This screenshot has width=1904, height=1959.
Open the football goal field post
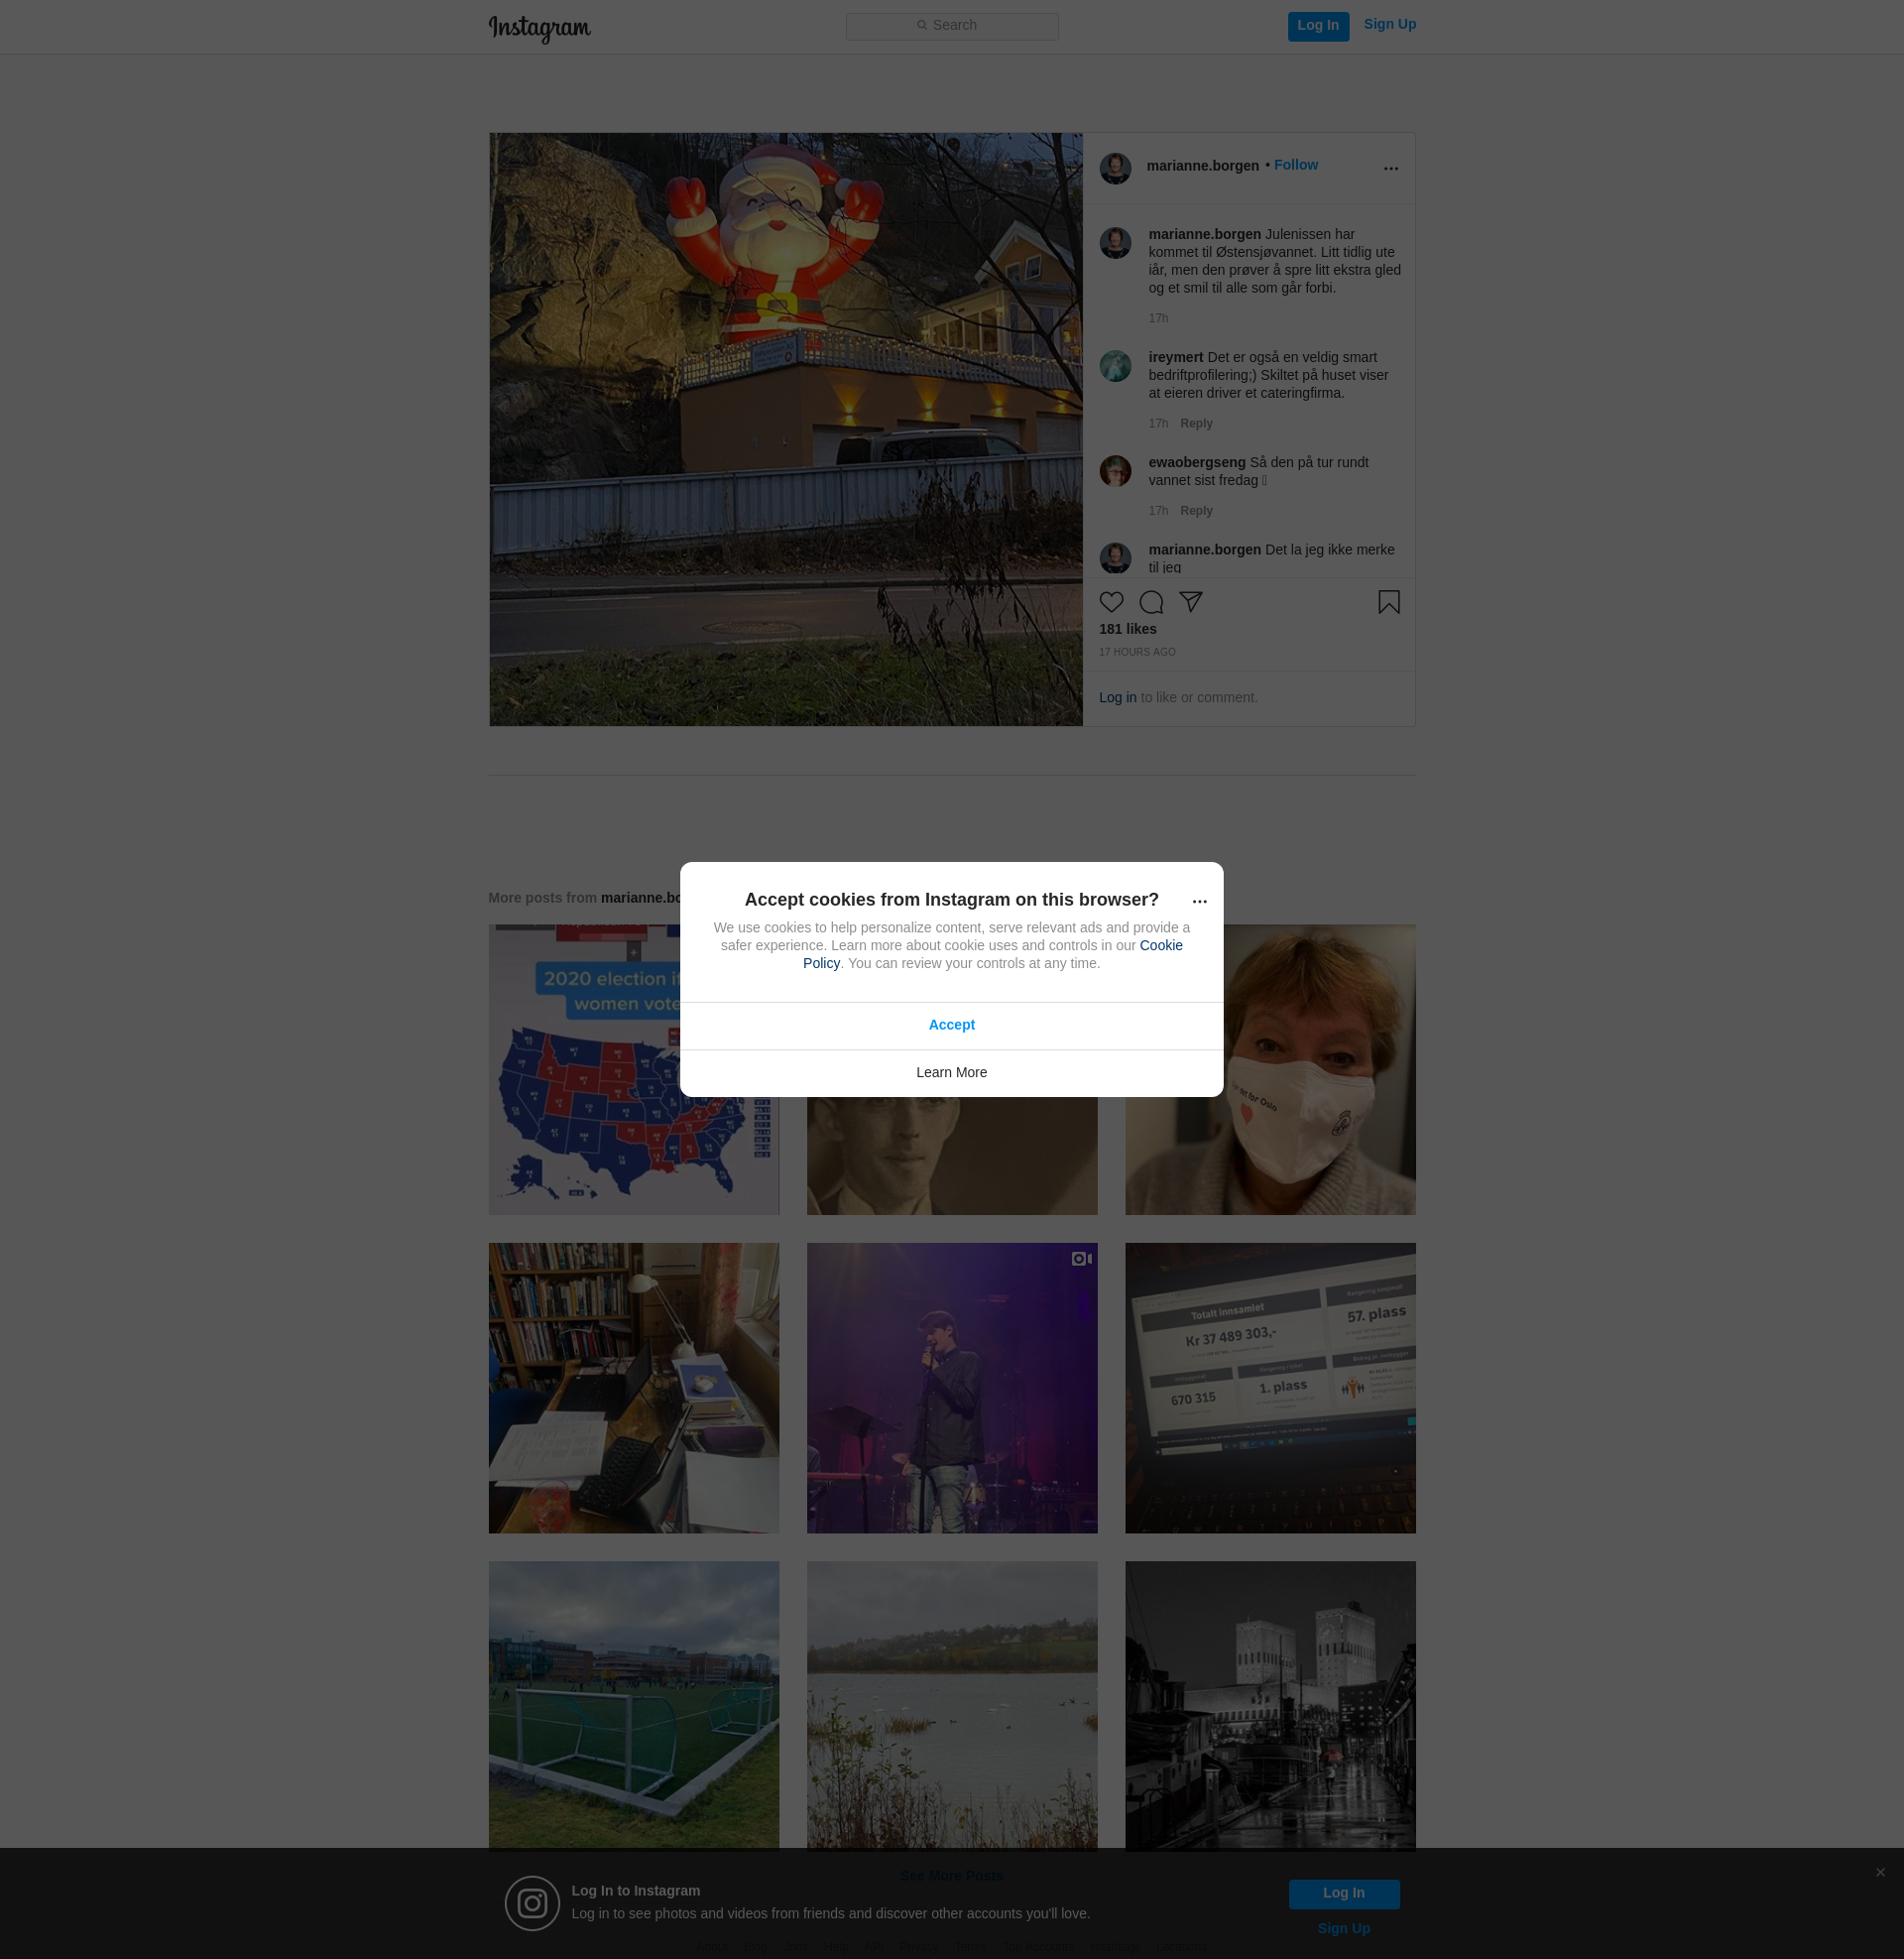[x=633, y=1705]
